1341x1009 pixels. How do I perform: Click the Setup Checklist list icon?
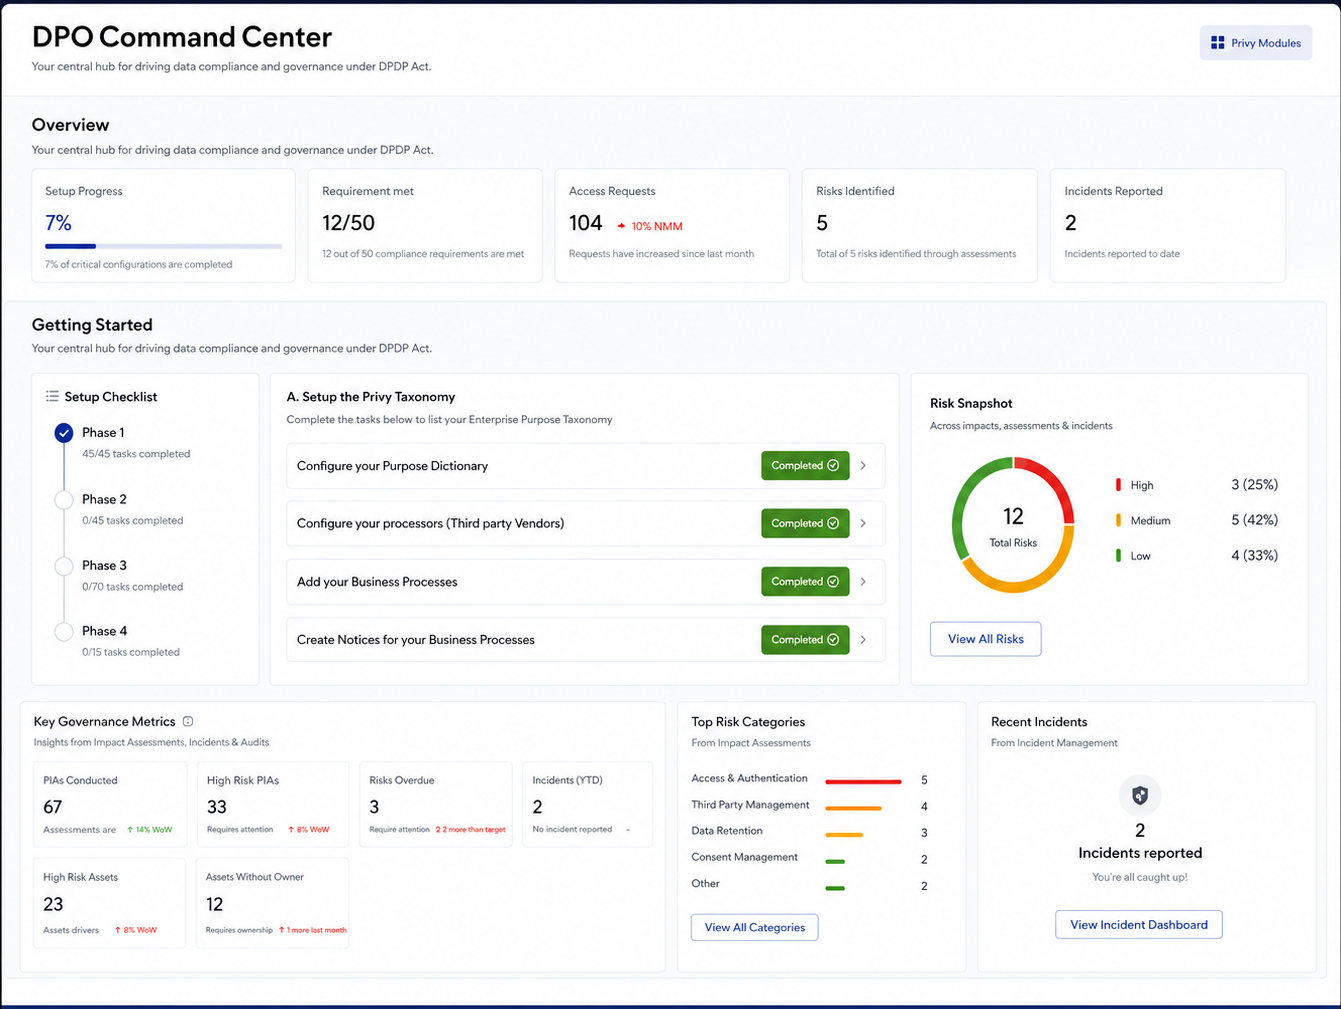tap(52, 397)
